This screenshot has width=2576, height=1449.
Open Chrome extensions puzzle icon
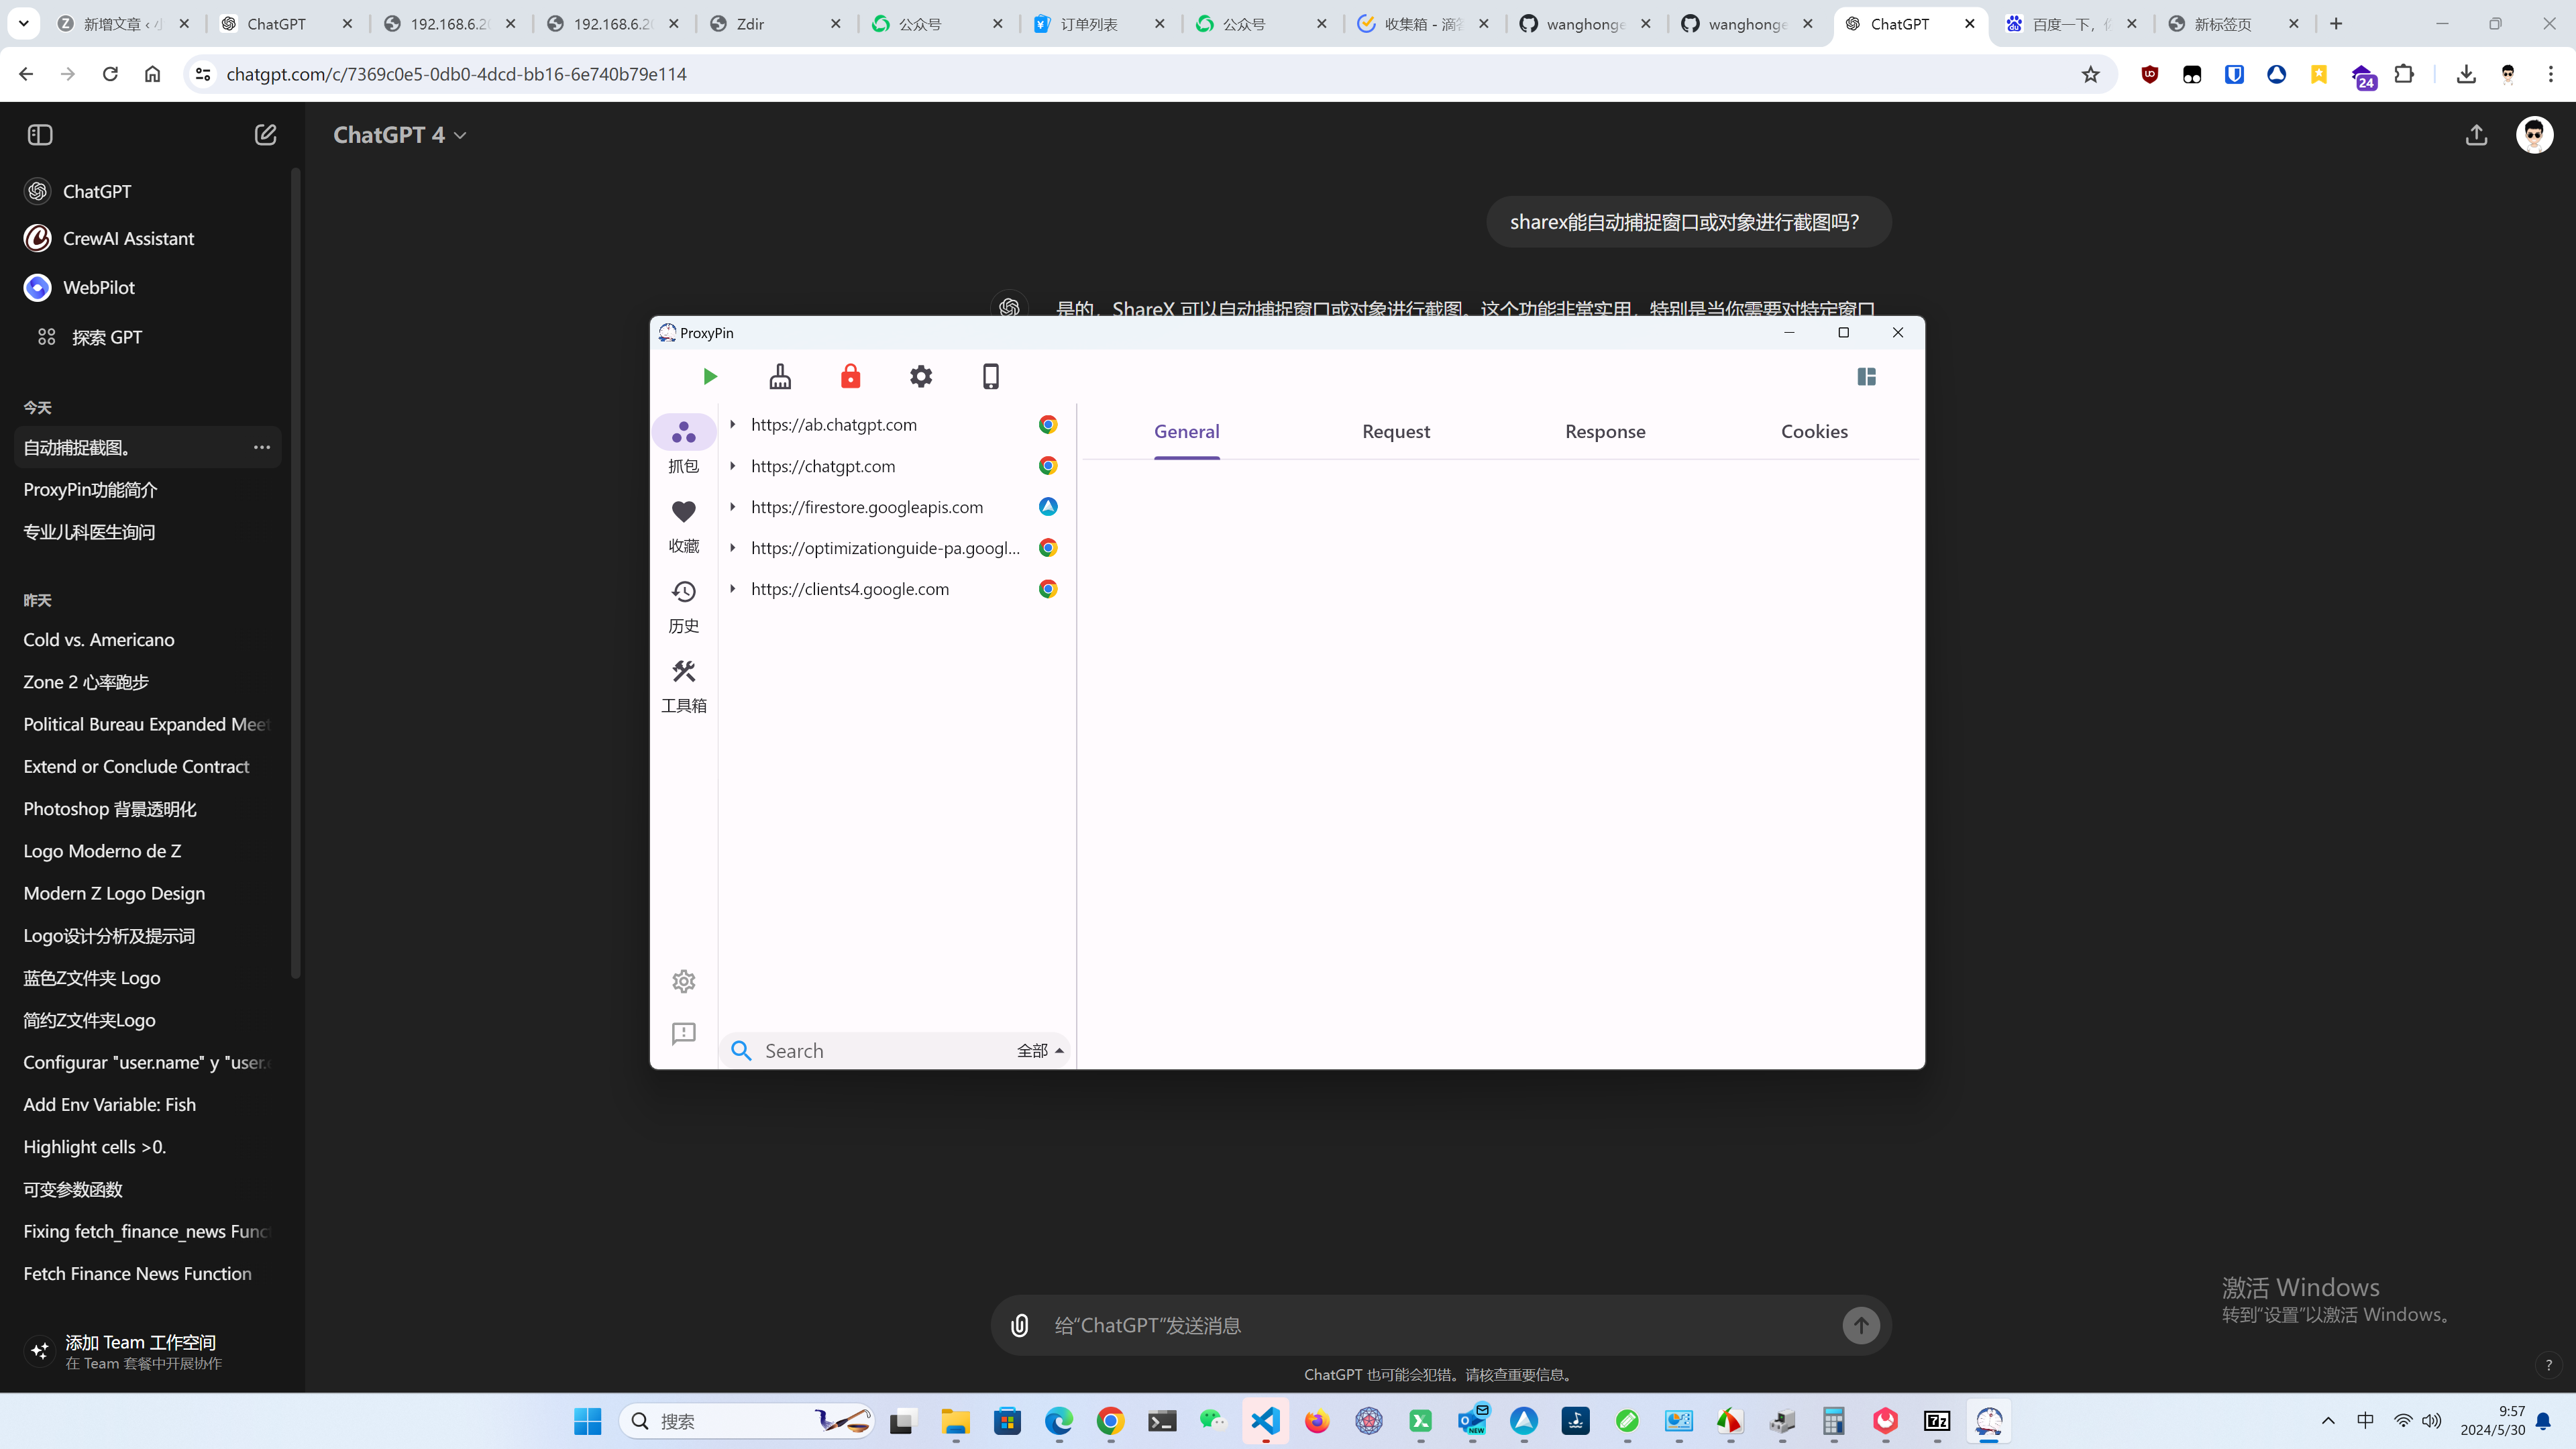click(x=2404, y=74)
